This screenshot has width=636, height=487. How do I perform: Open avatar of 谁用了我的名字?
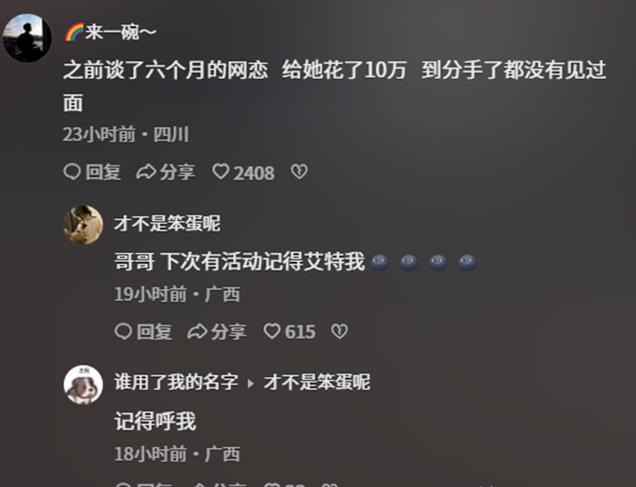click(x=84, y=384)
